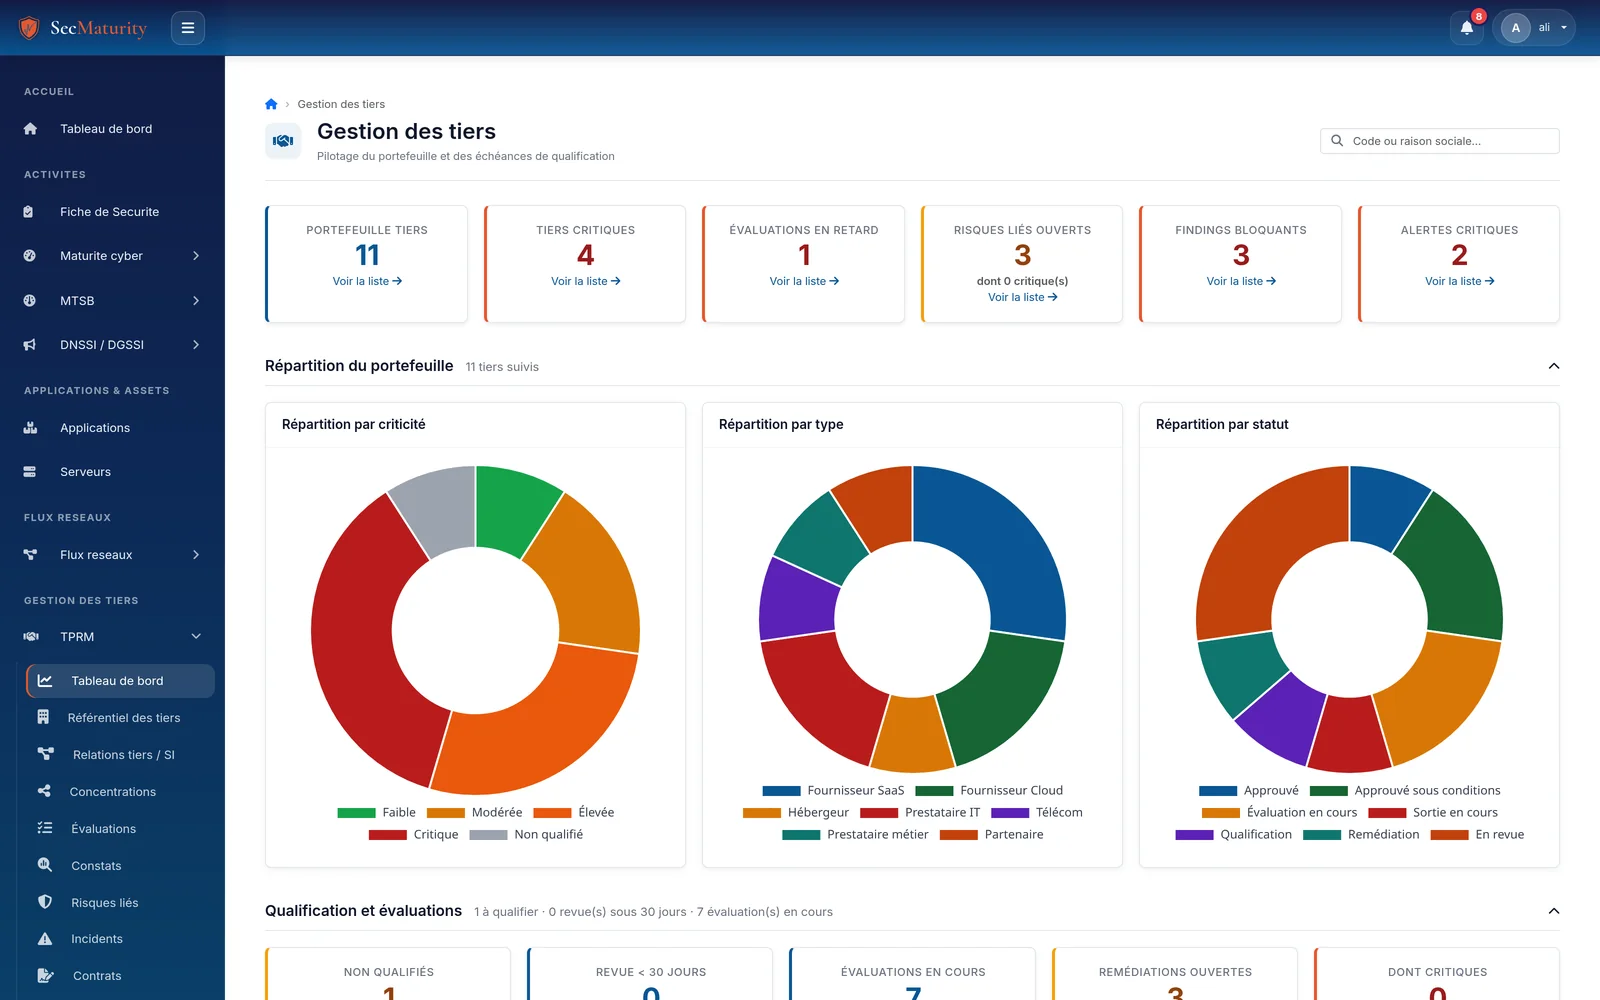Toggle the Approuvé legend swatch
The width and height of the screenshot is (1600, 1000).
tap(1218, 791)
